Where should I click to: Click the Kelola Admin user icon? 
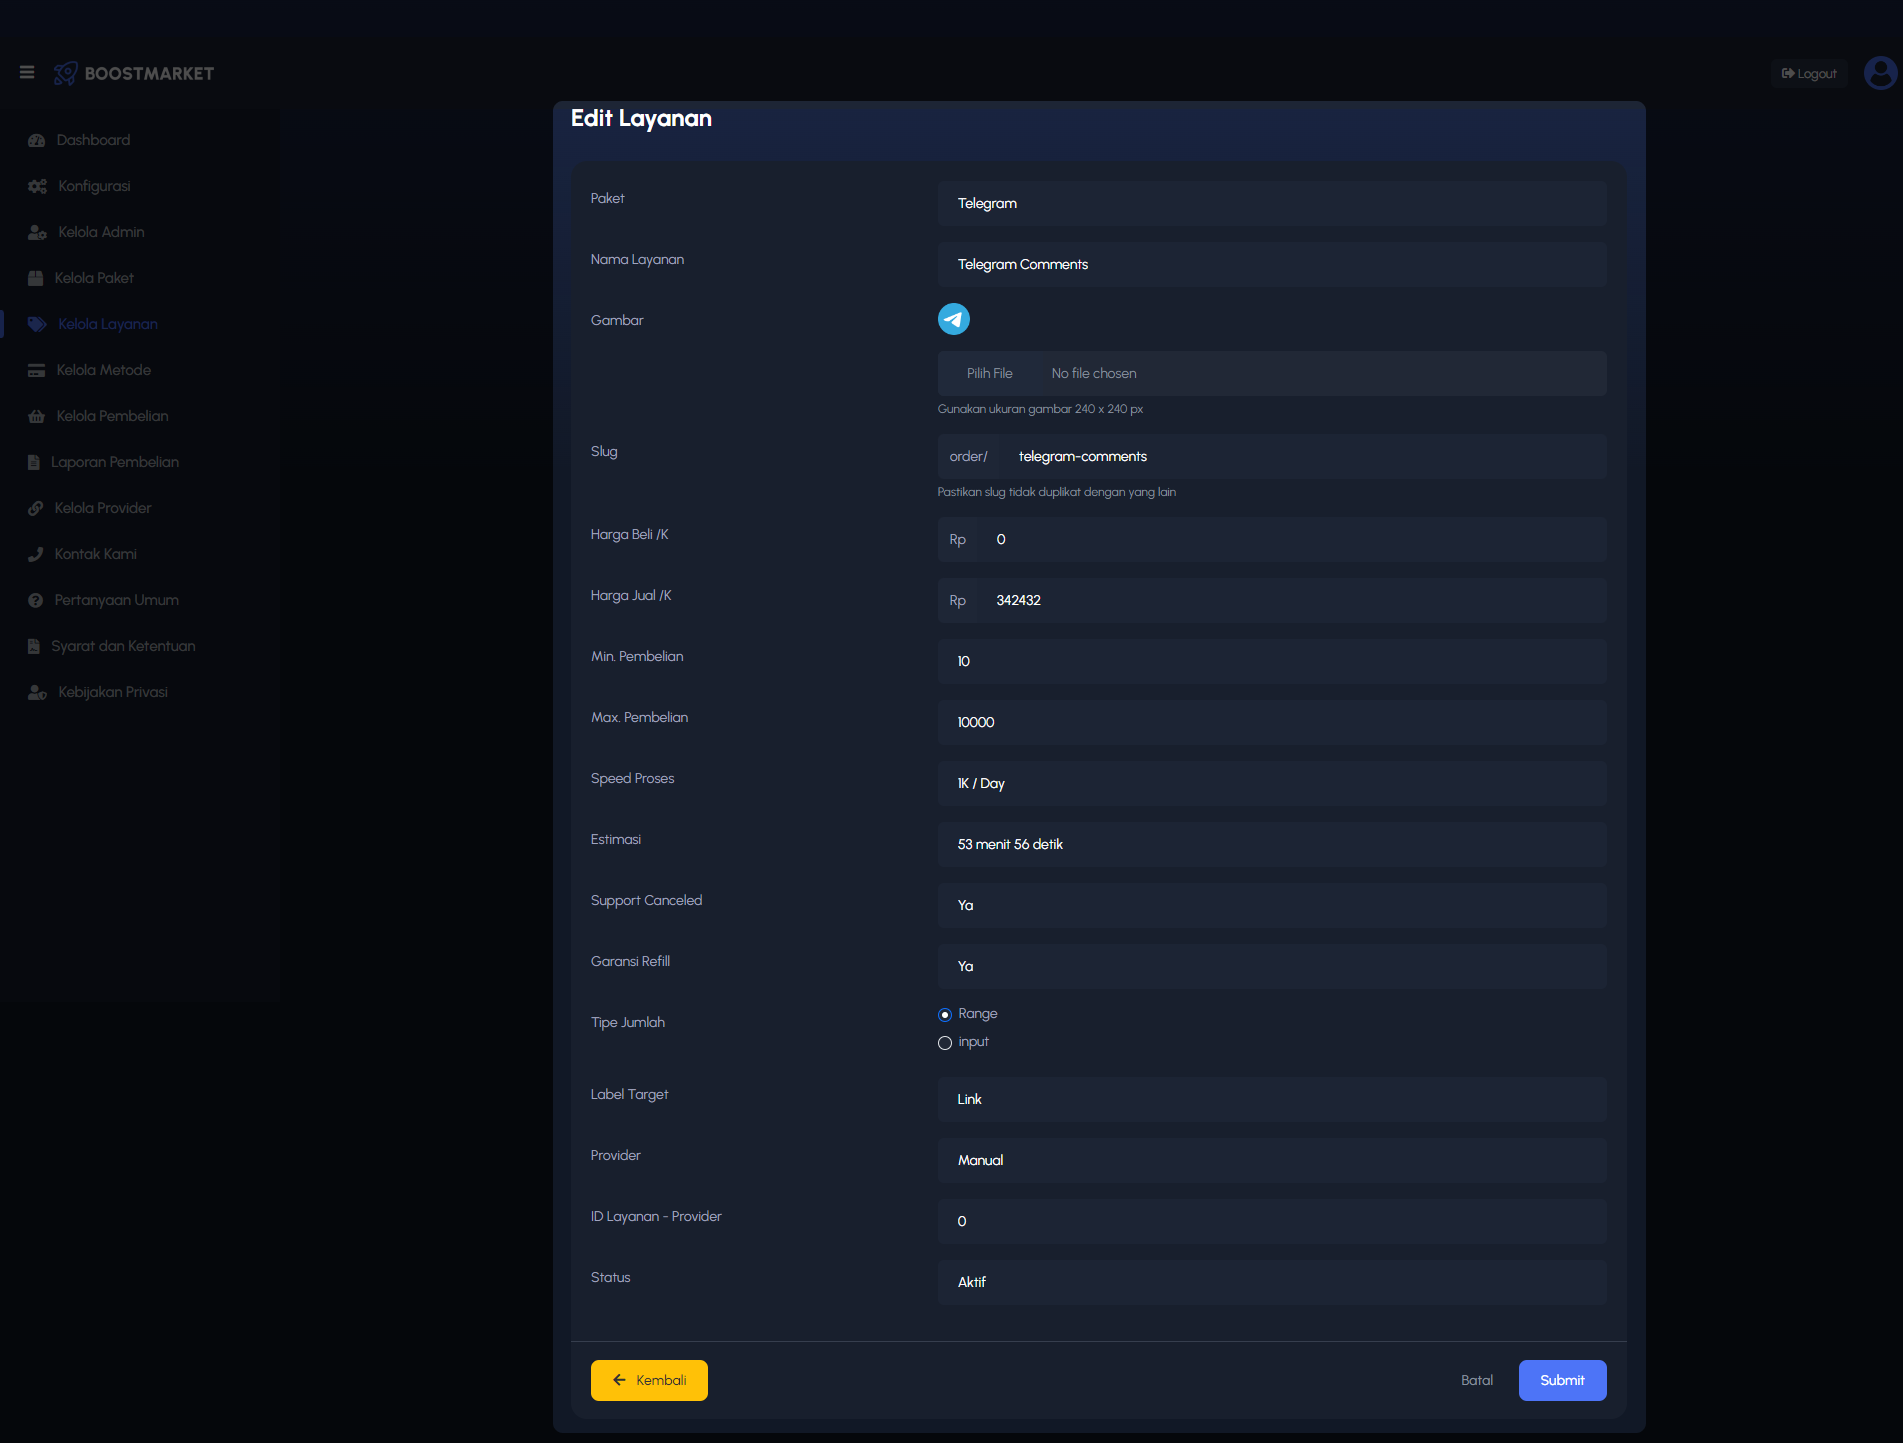pyautogui.click(x=38, y=232)
